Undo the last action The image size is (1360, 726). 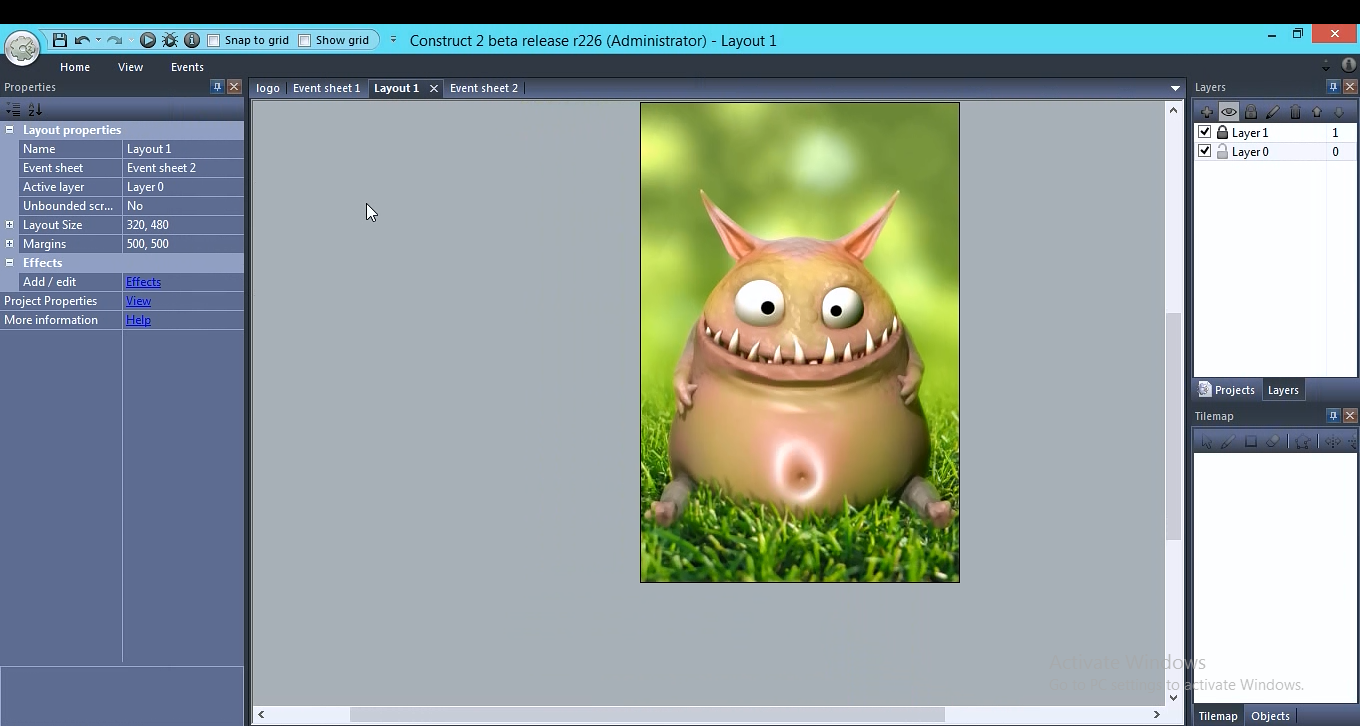click(x=82, y=40)
